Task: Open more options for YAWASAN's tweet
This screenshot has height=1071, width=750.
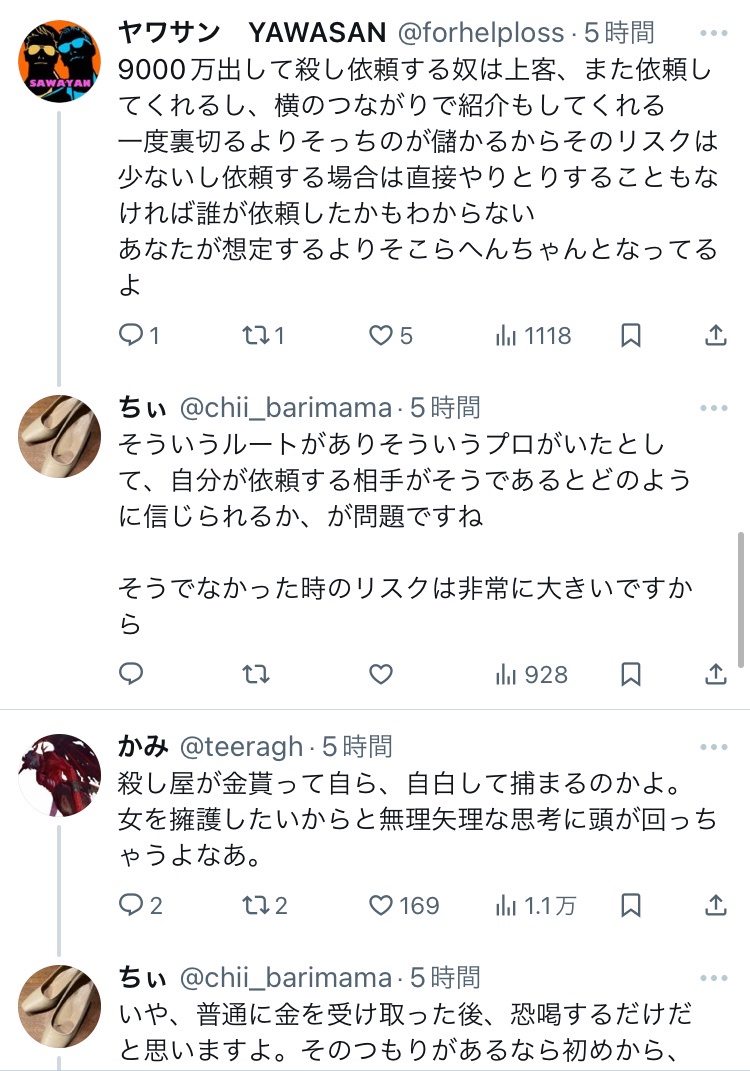Action: [714, 34]
